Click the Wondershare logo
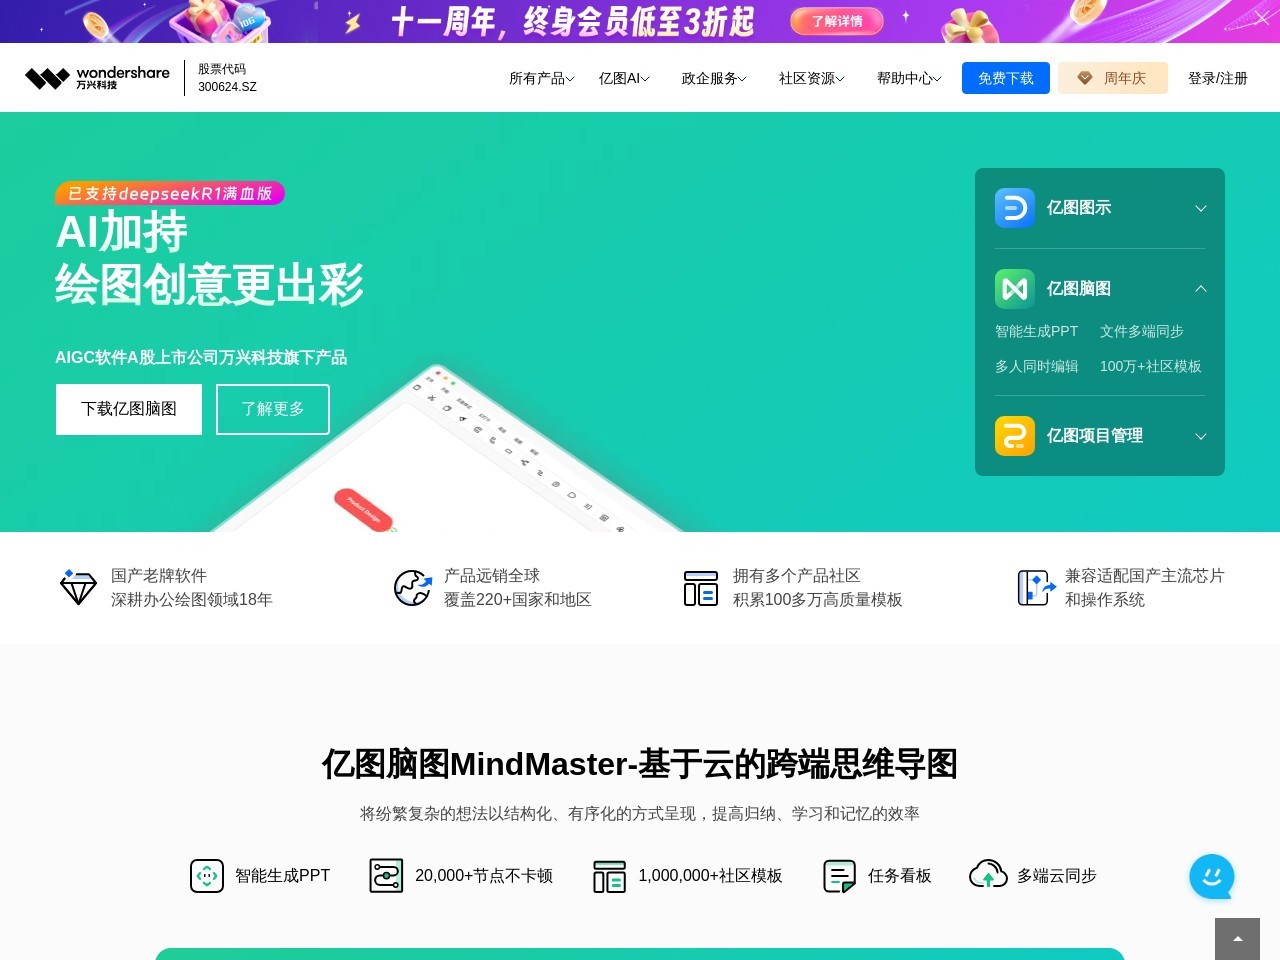This screenshot has height=960, width=1280. [x=97, y=78]
